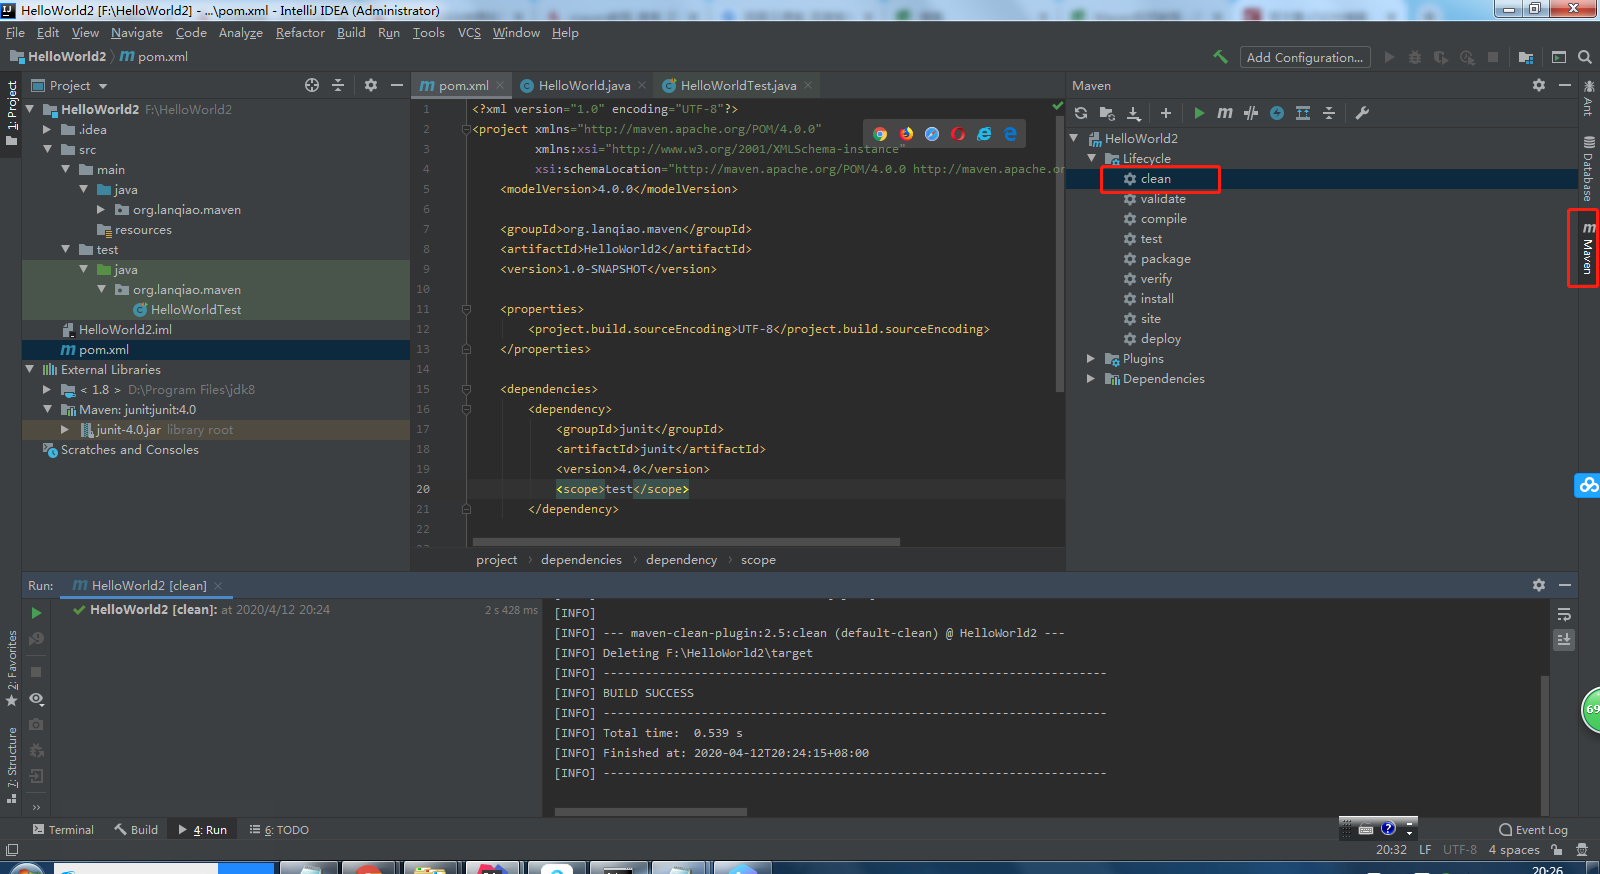This screenshot has width=1600, height=874.
Task: Click Show Dependencies diagram icon in Maven
Action: (1303, 113)
